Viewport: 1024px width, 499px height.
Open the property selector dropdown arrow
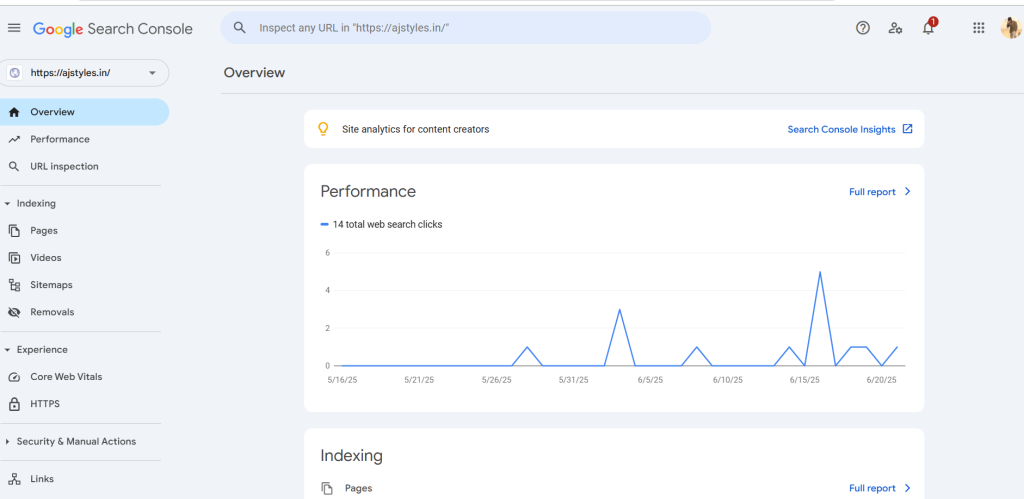152,73
